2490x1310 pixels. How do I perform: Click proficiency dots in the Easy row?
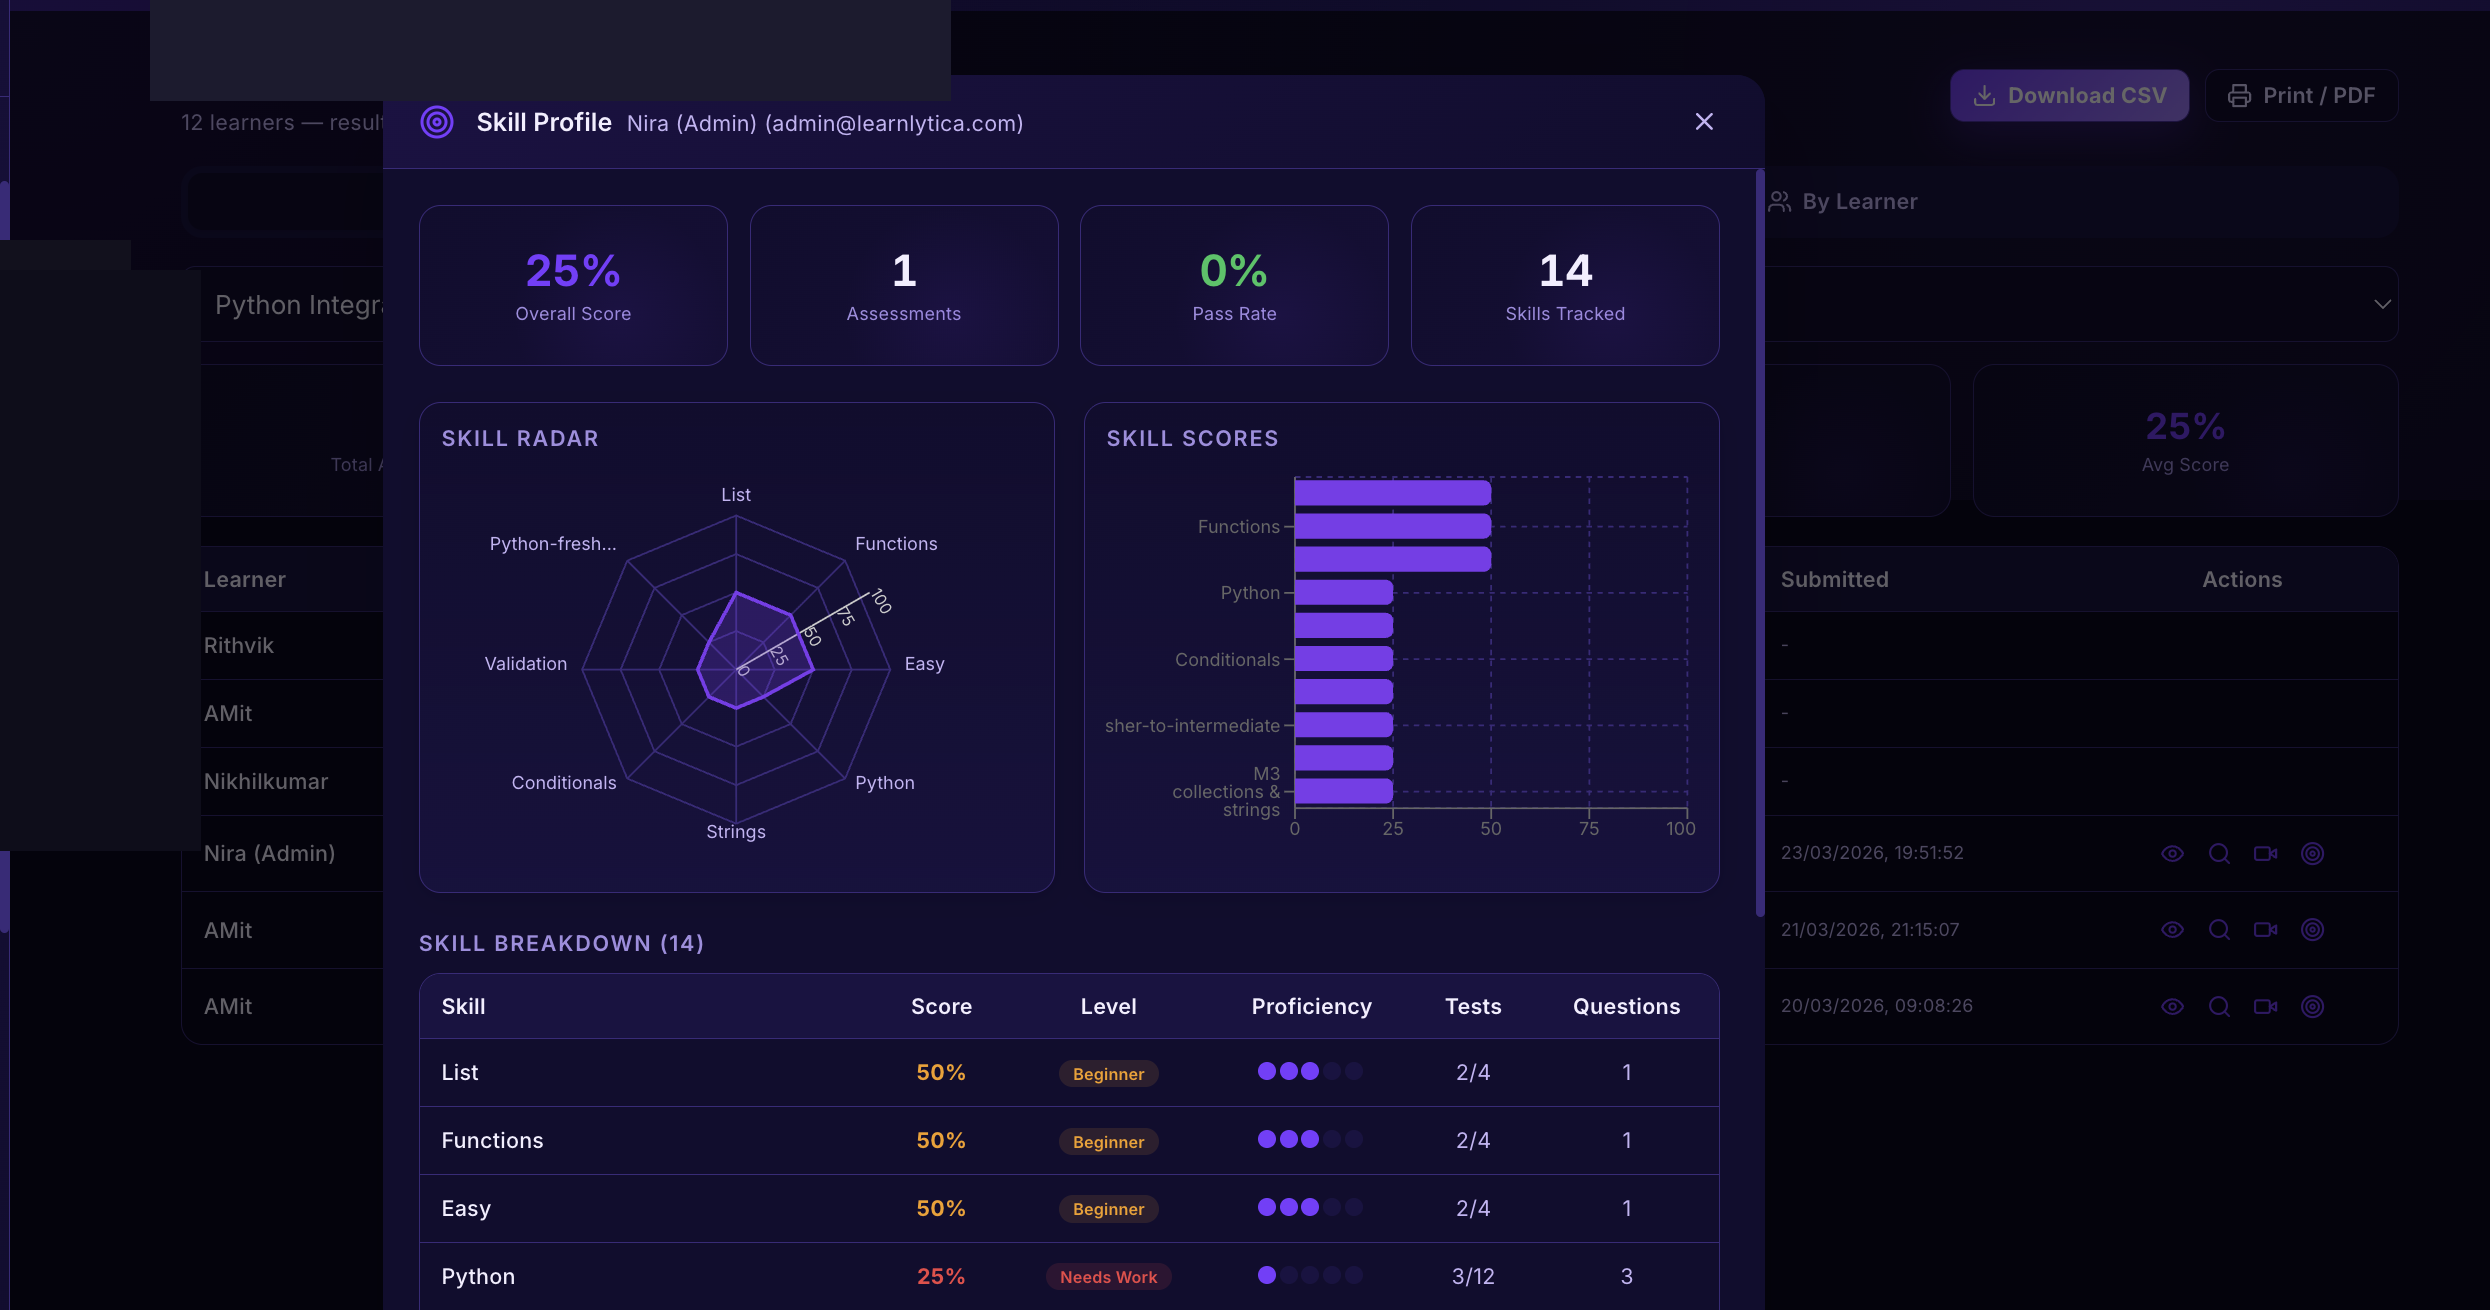[x=1310, y=1207]
